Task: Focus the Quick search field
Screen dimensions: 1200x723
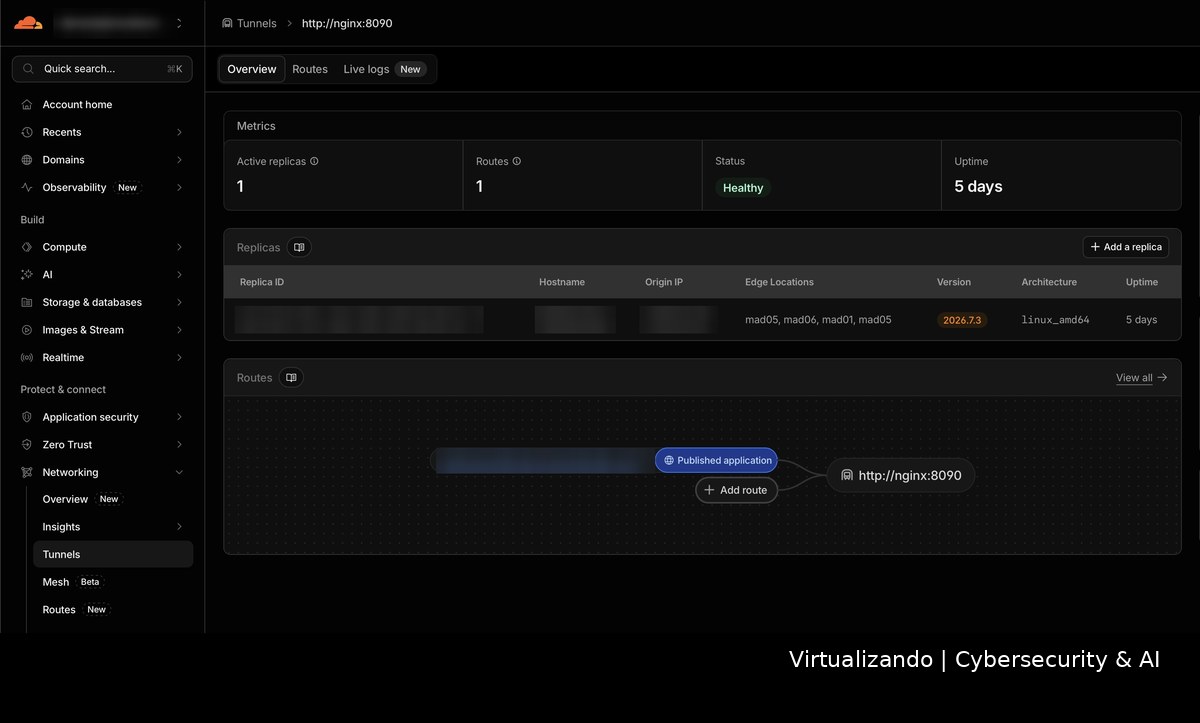Action: (102, 69)
